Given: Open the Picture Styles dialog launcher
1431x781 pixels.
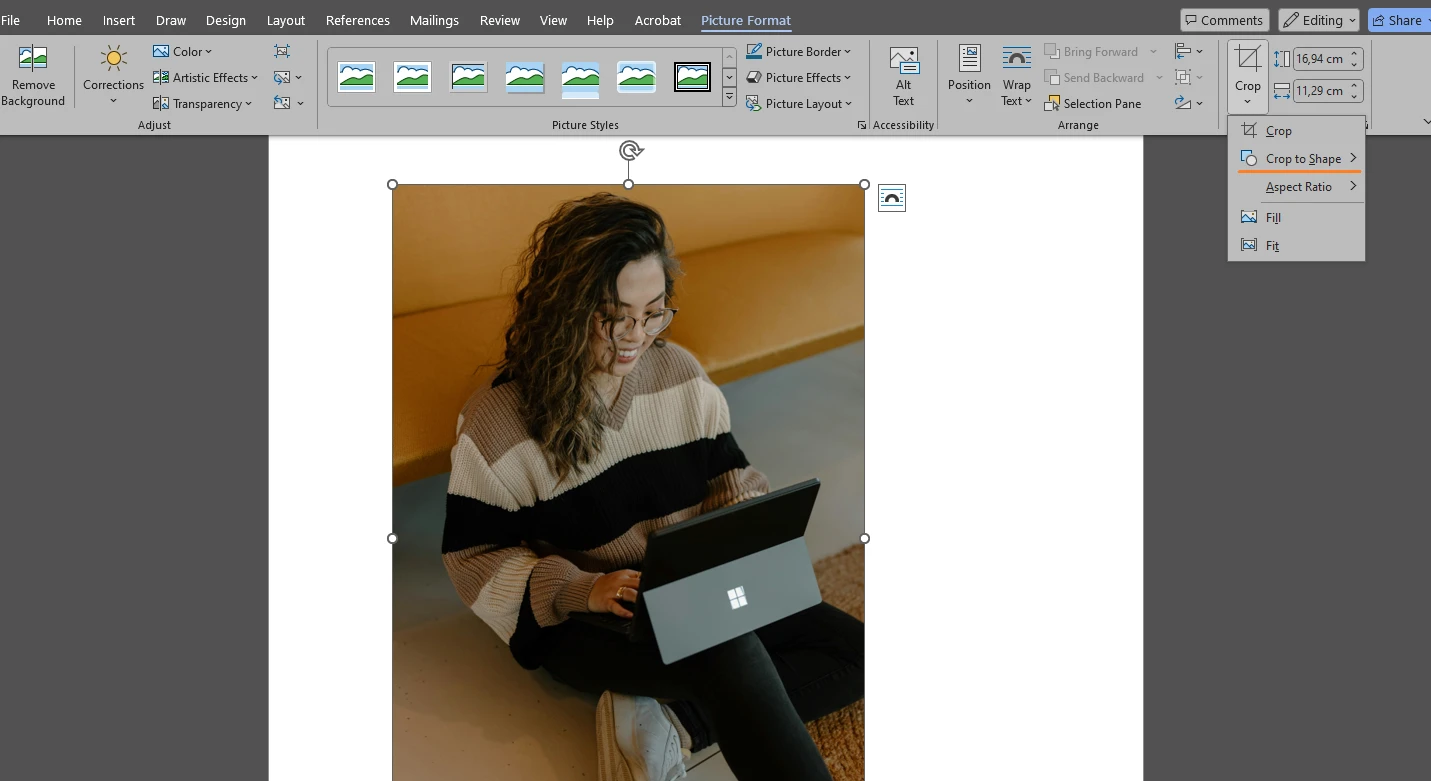Looking at the screenshot, I should 861,125.
